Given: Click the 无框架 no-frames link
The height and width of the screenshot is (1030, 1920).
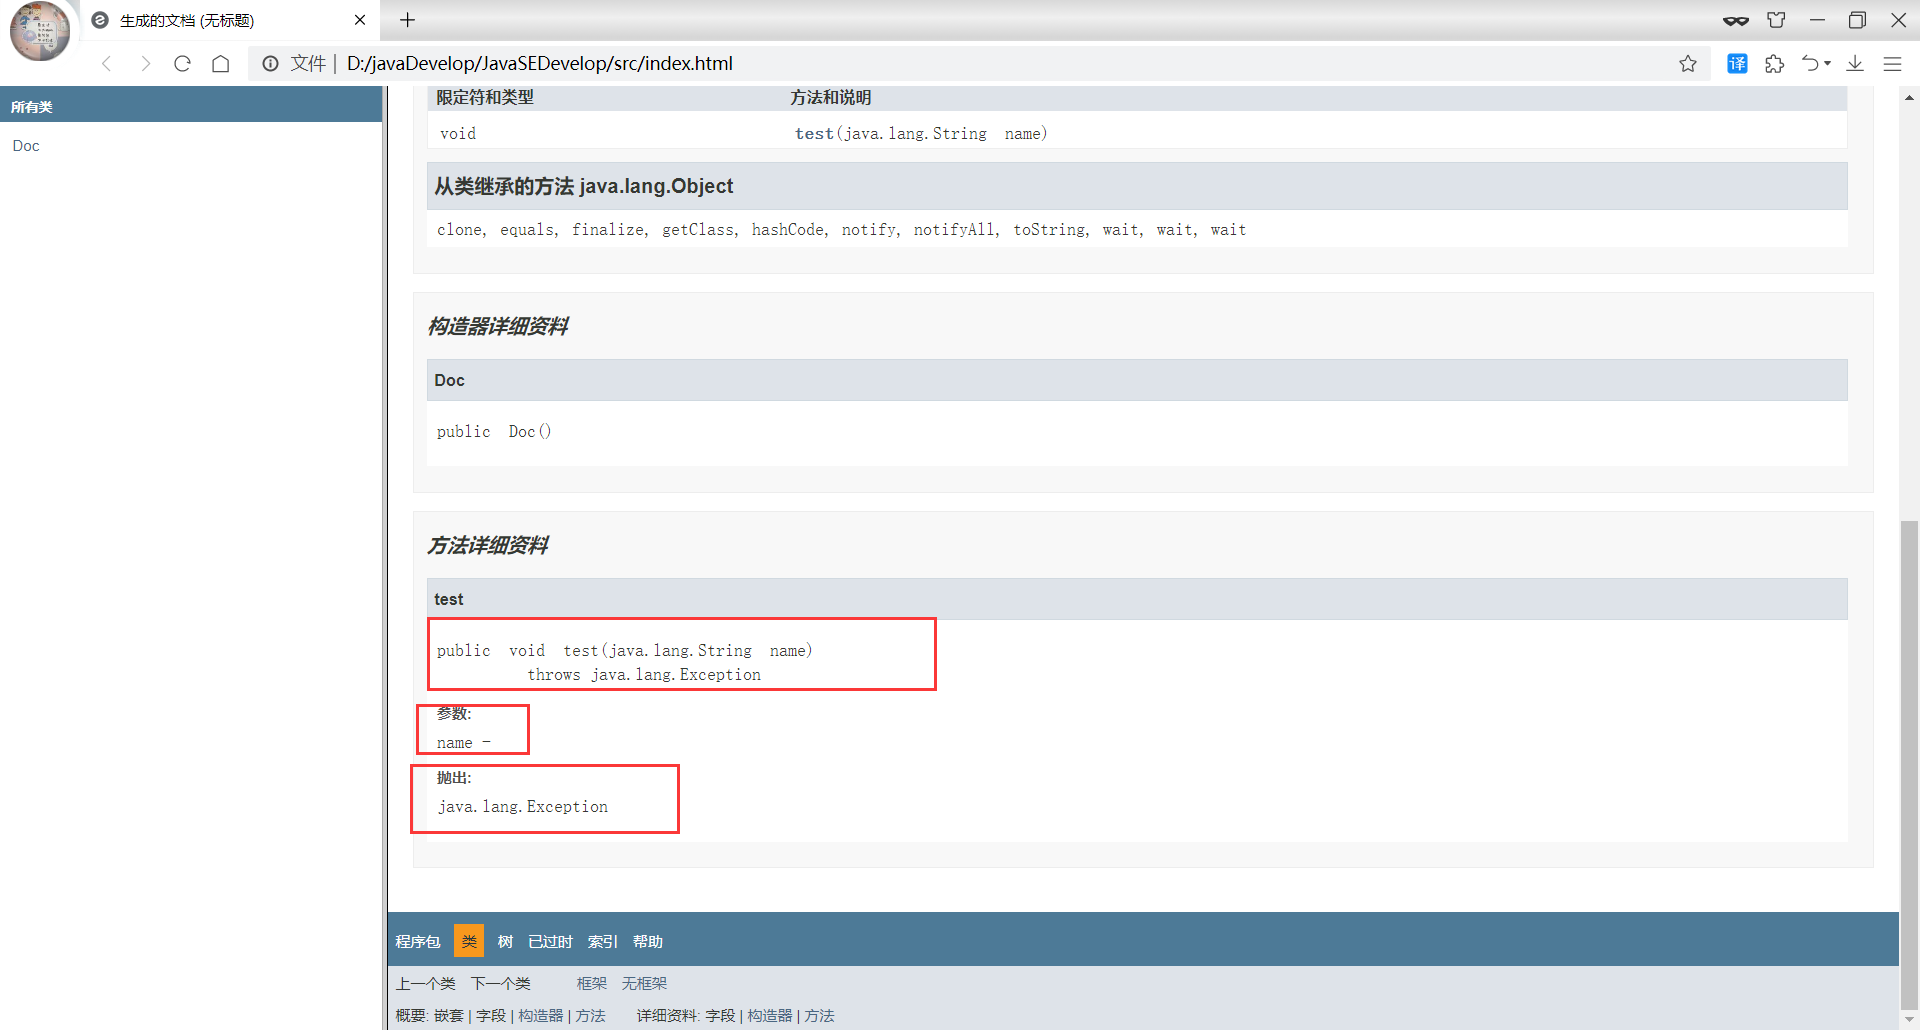Looking at the screenshot, I should [644, 984].
